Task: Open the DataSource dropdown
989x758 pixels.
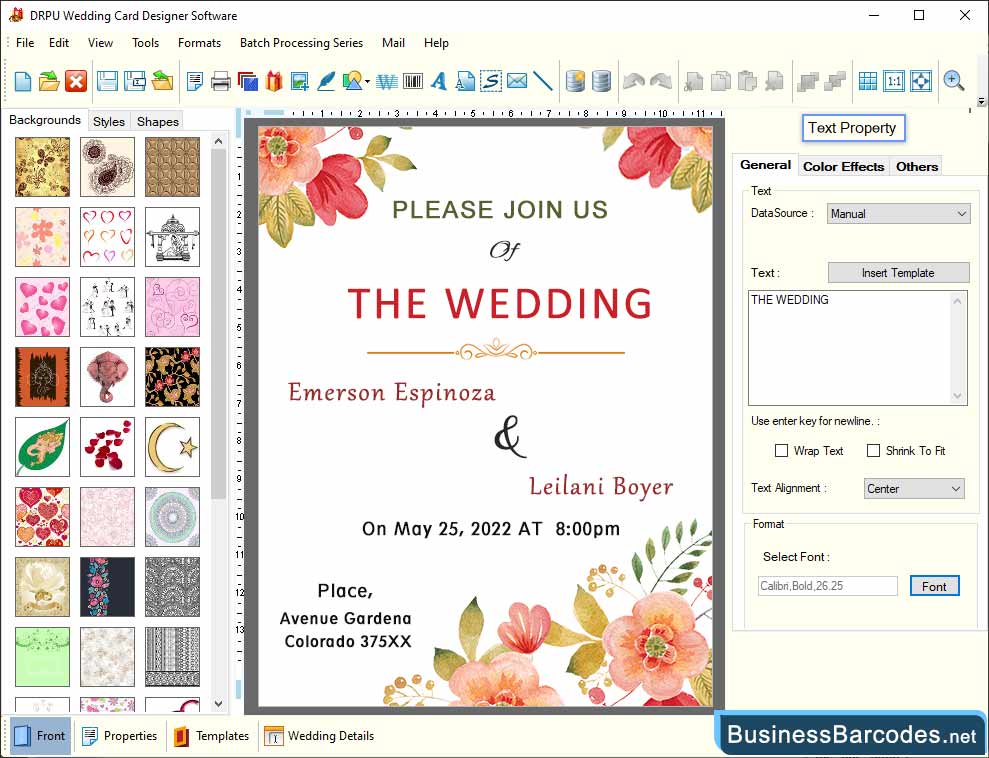Action: coord(898,214)
